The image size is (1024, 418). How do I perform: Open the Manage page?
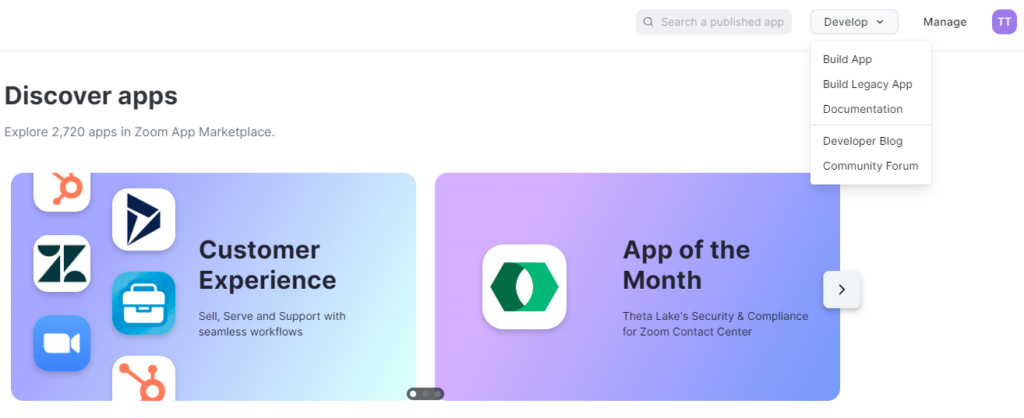944,22
